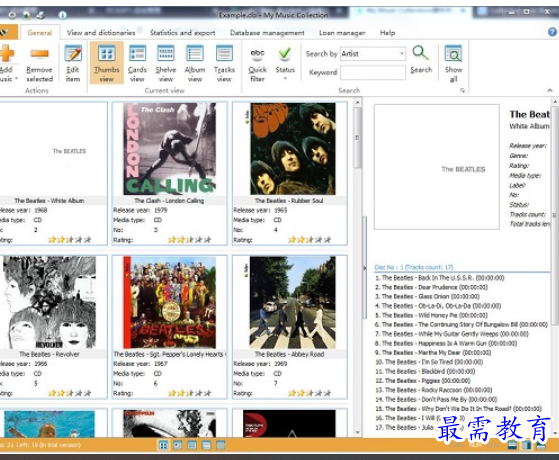Select track 'Glass Onion'

[427, 296]
